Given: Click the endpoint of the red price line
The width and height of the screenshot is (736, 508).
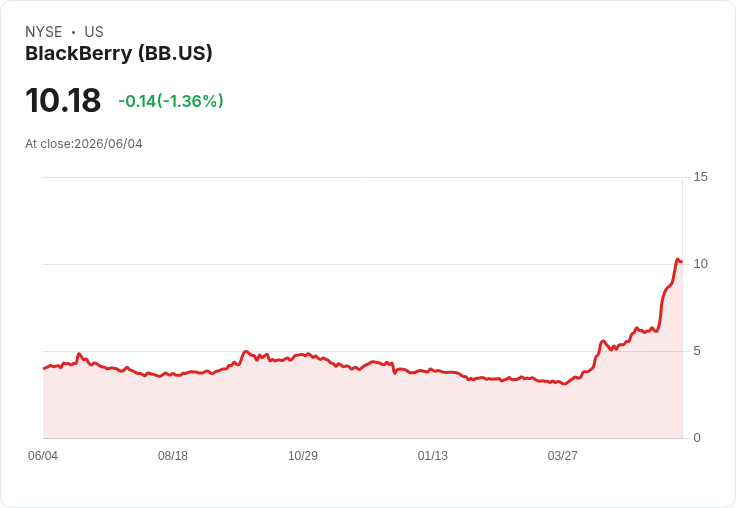Looking at the screenshot, I should coord(682,262).
